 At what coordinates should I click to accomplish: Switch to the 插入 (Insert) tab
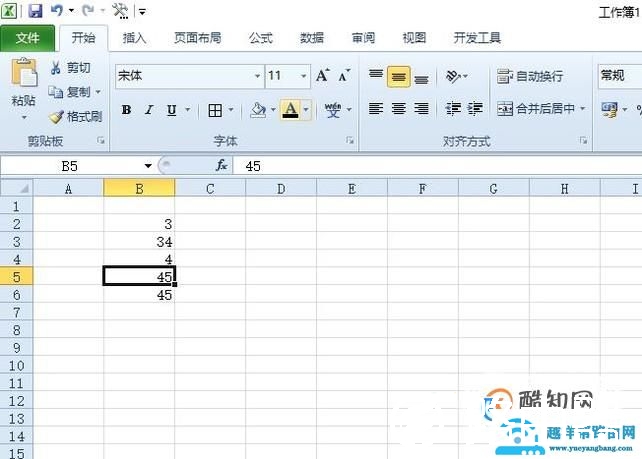click(134, 38)
